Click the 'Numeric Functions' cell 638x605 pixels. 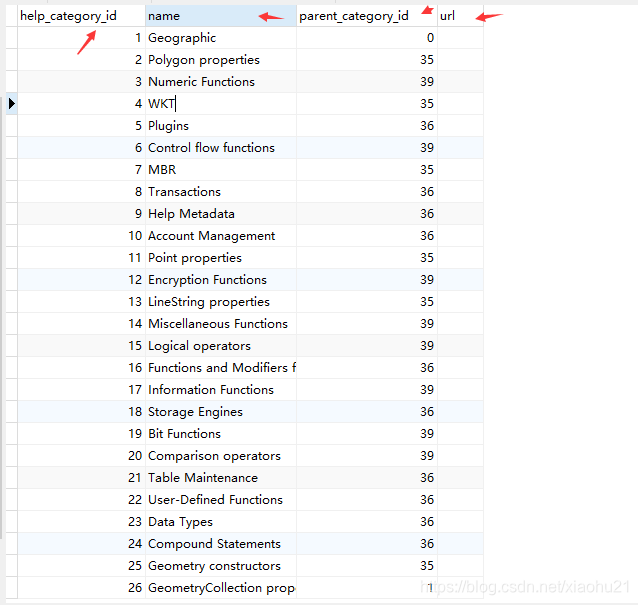coord(221,82)
